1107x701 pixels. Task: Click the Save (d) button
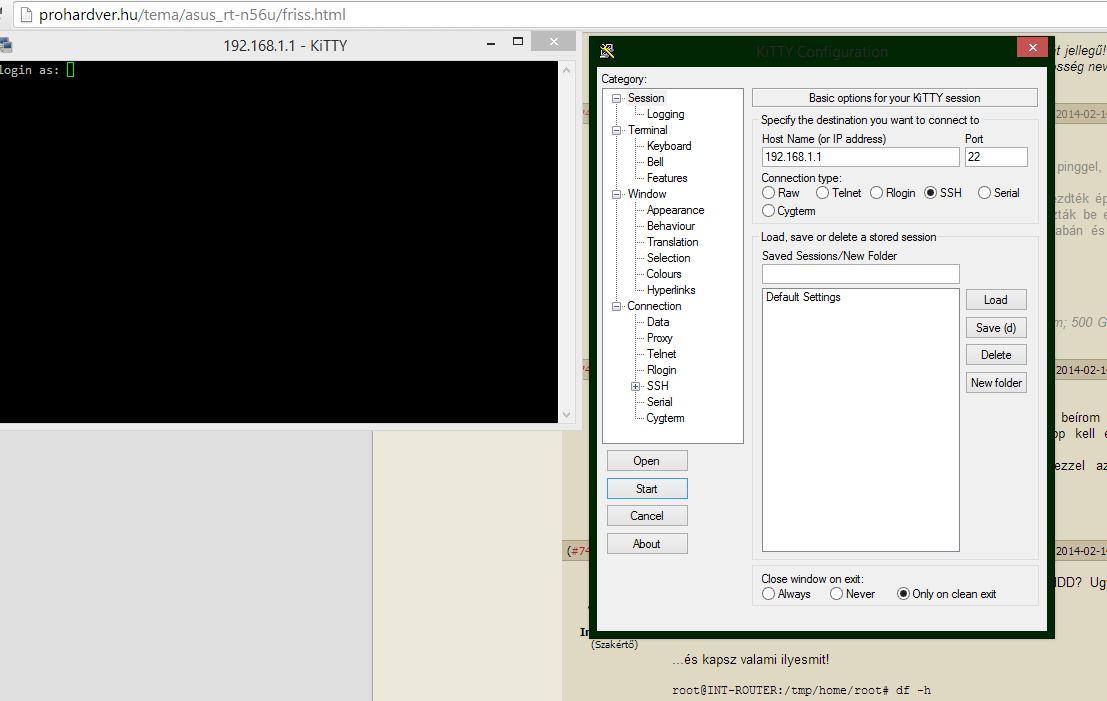pyautogui.click(x=995, y=328)
